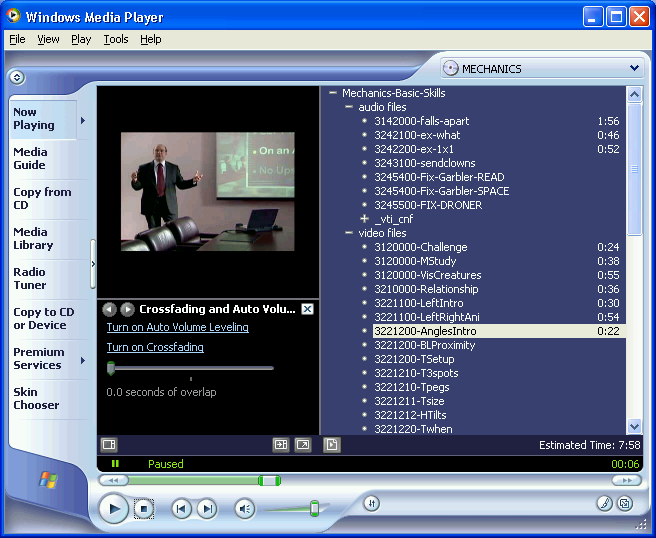Click the seek bar position thumb
Viewport: 656px width, 538px height.
click(x=269, y=481)
